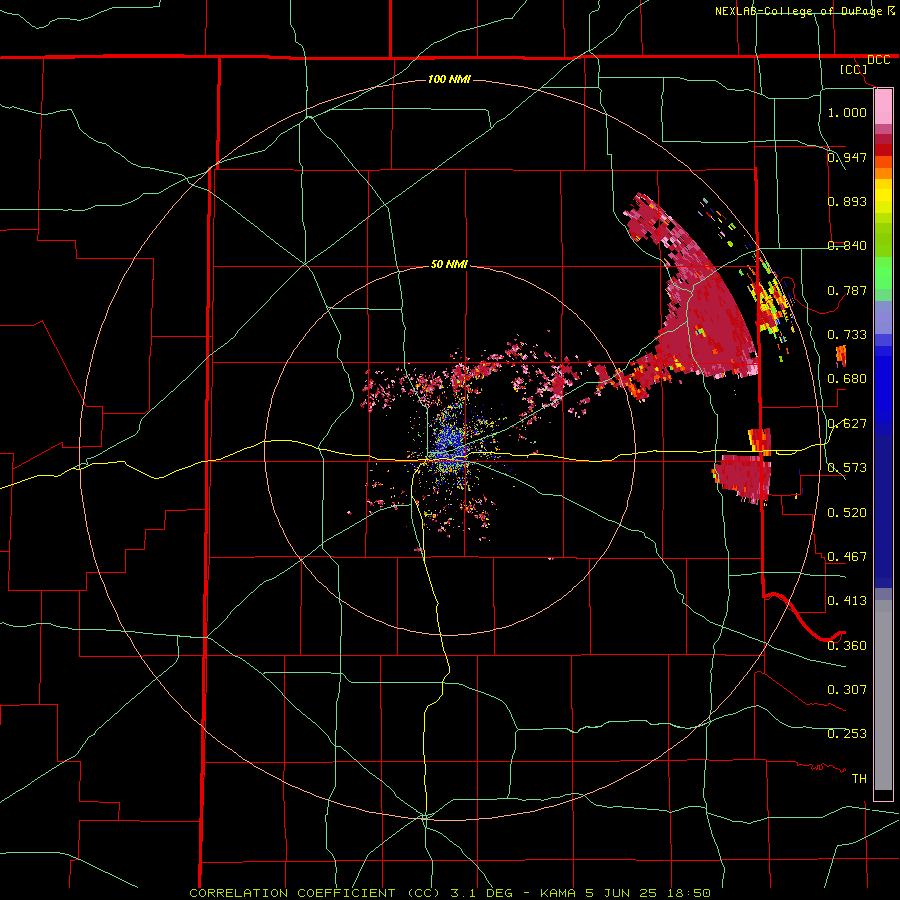Select the 0.573 scale value

[x=847, y=468]
